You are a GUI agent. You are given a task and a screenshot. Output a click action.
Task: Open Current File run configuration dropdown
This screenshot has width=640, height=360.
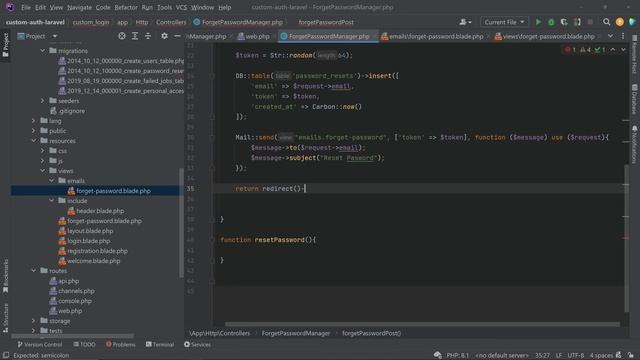pyautogui.click(x=504, y=22)
